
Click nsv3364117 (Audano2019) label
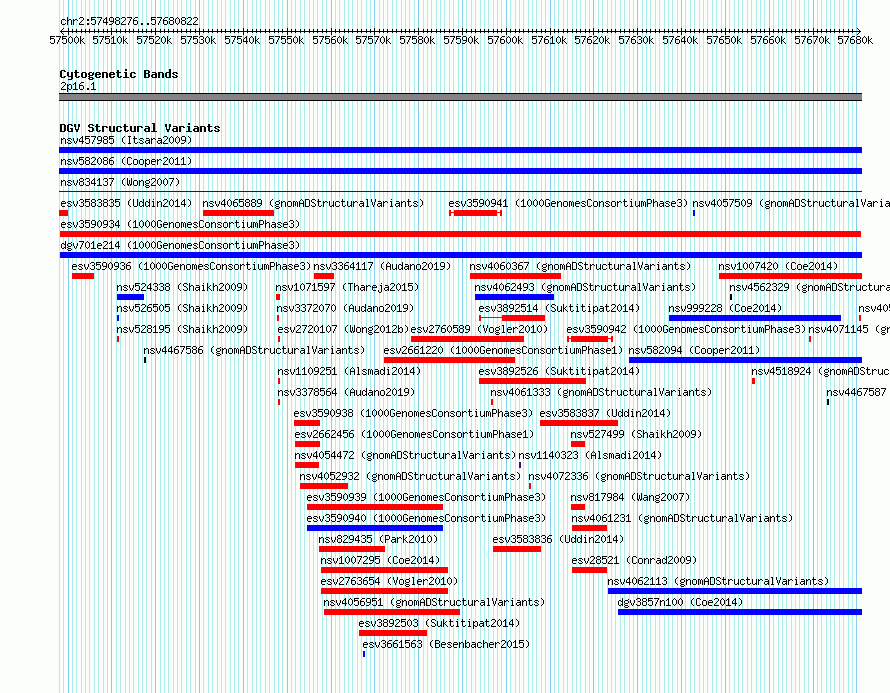point(382,266)
